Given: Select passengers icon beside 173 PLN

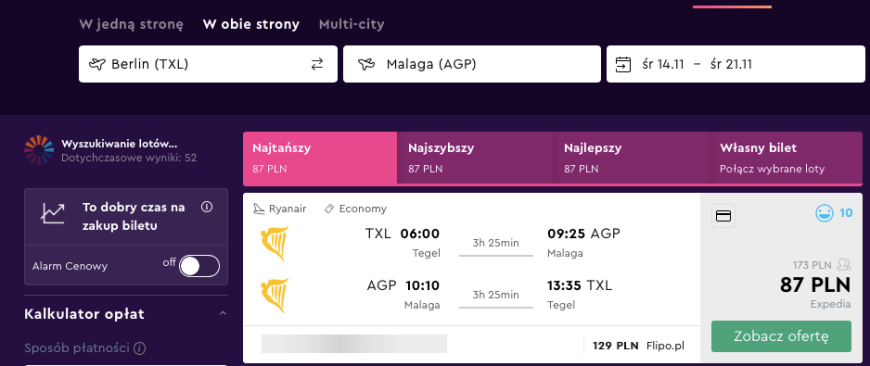Looking at the screenshot, I should point(844,265).
